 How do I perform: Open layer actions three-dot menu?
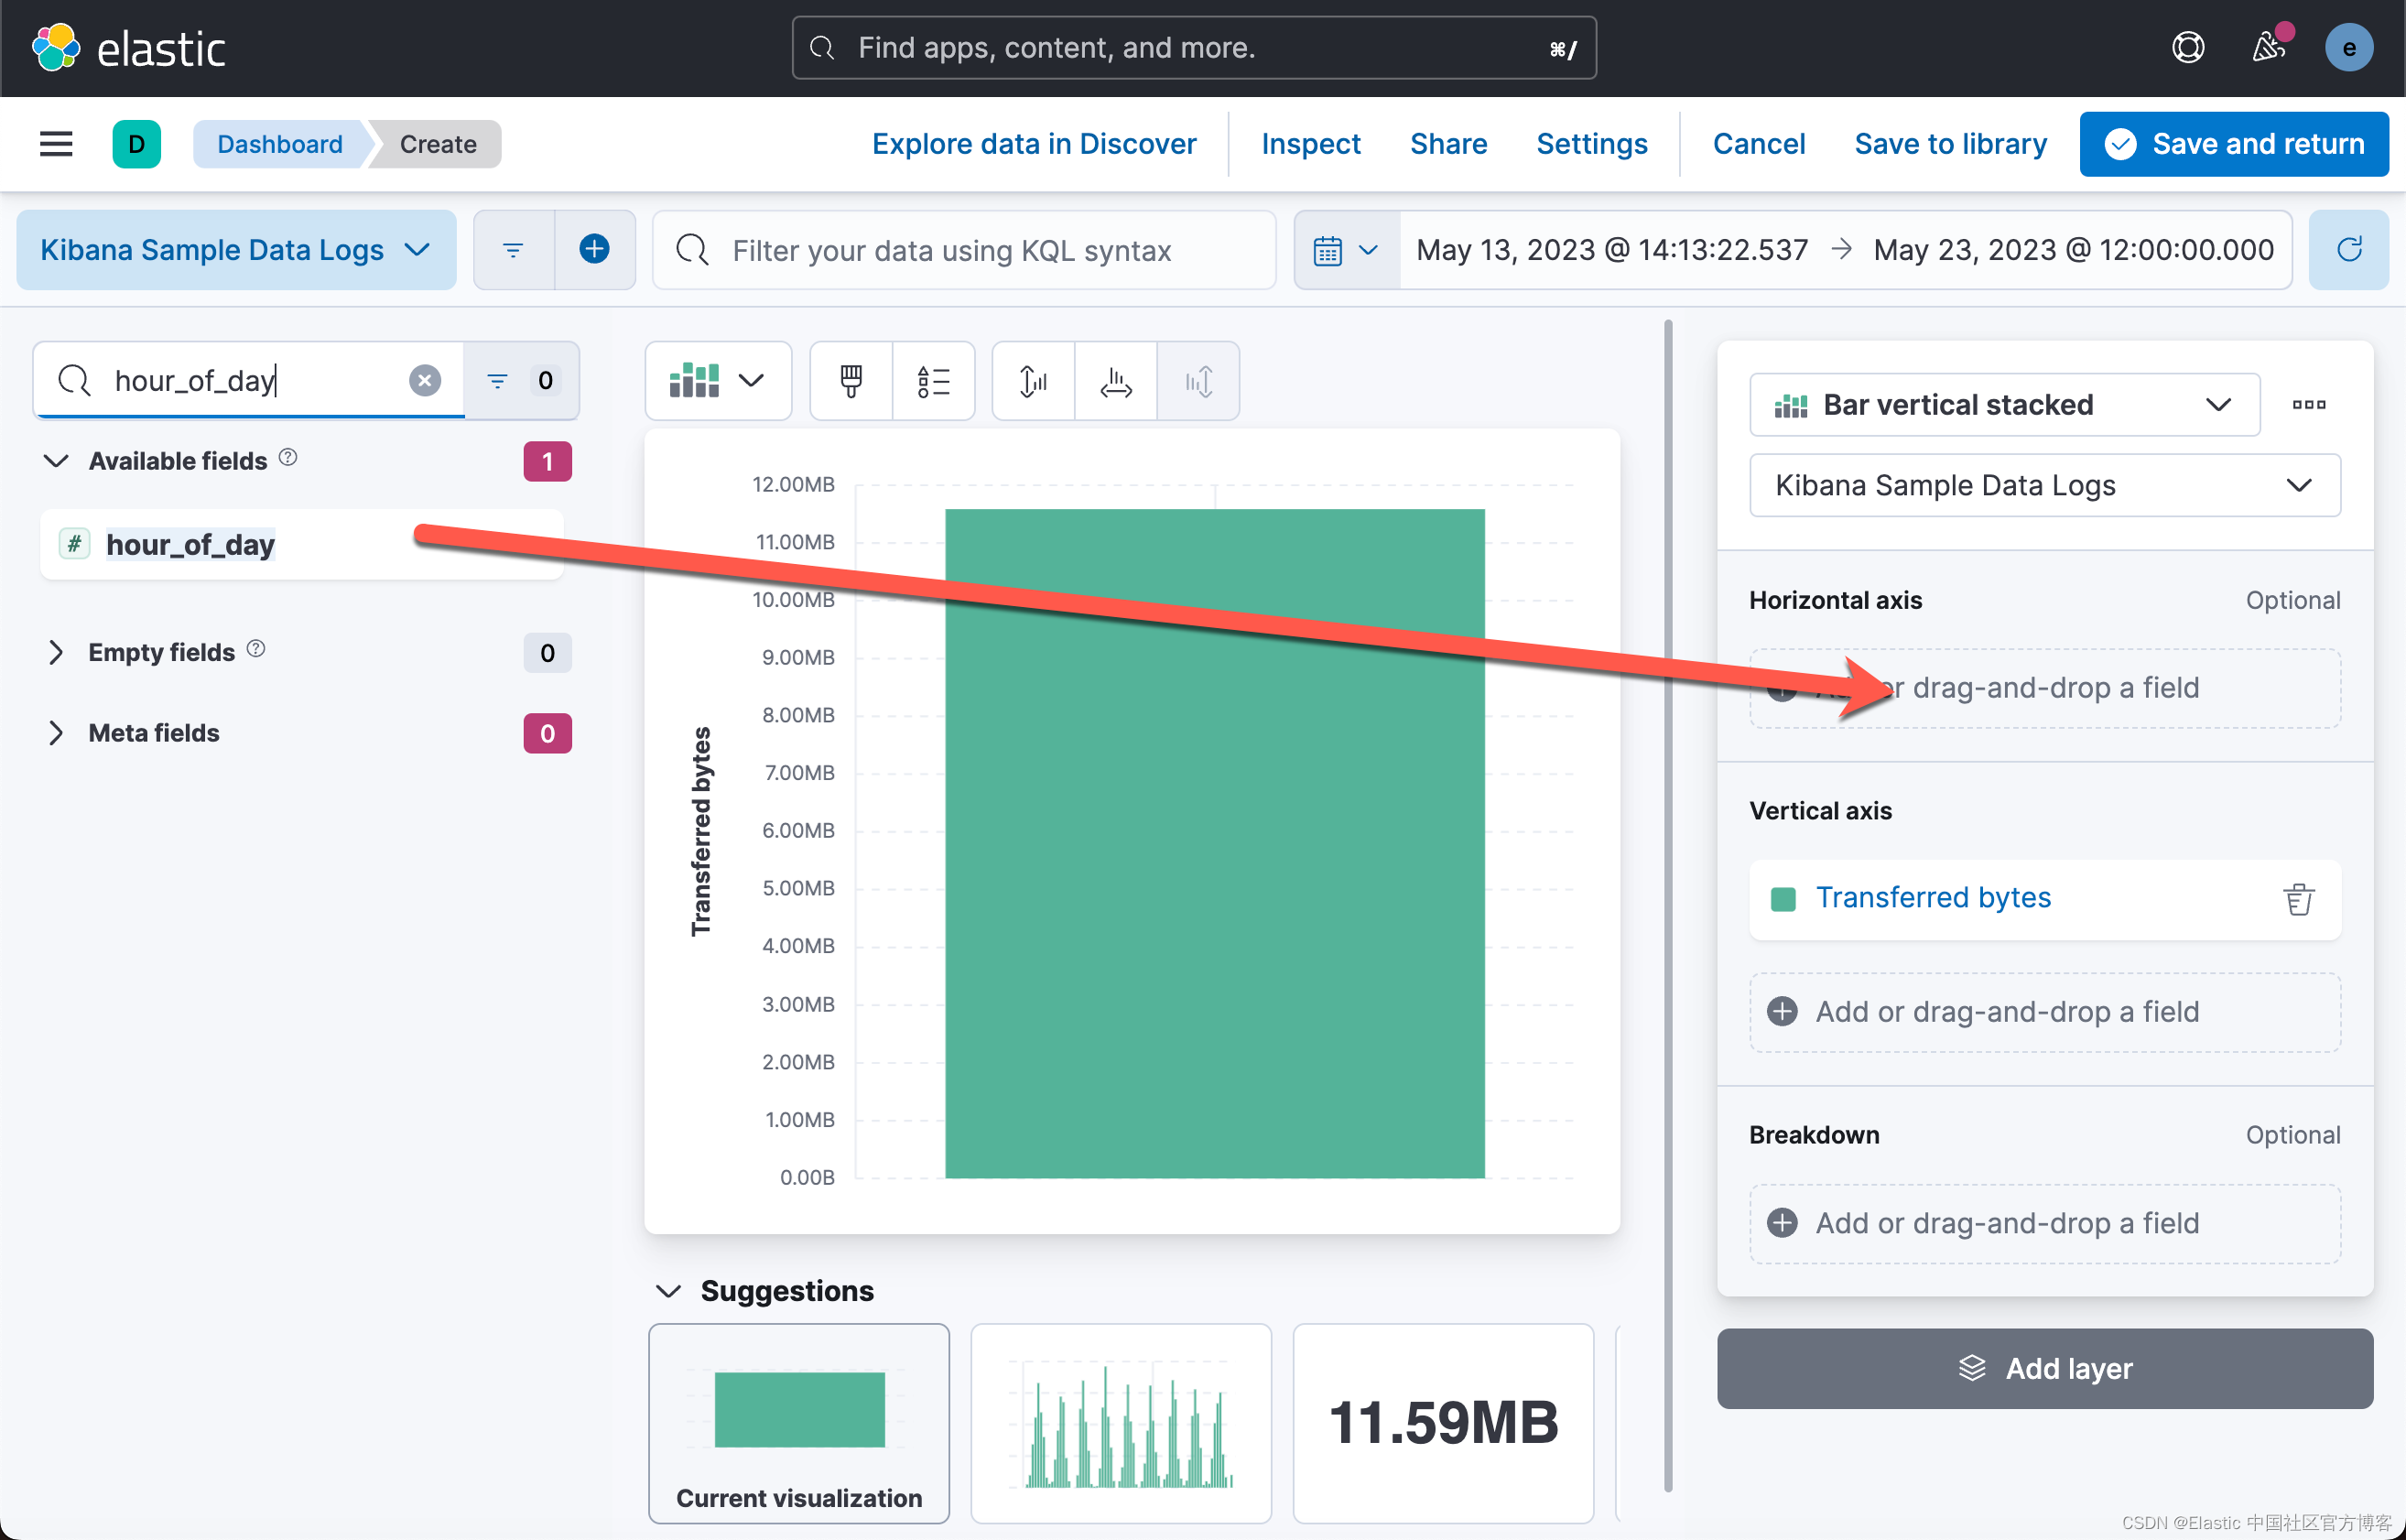tap(2309, 405)
